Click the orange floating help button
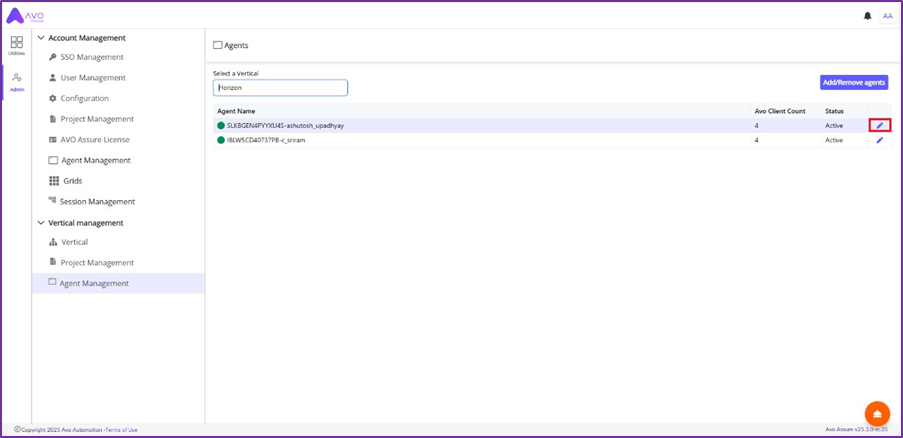 click(x=877, y=414)
